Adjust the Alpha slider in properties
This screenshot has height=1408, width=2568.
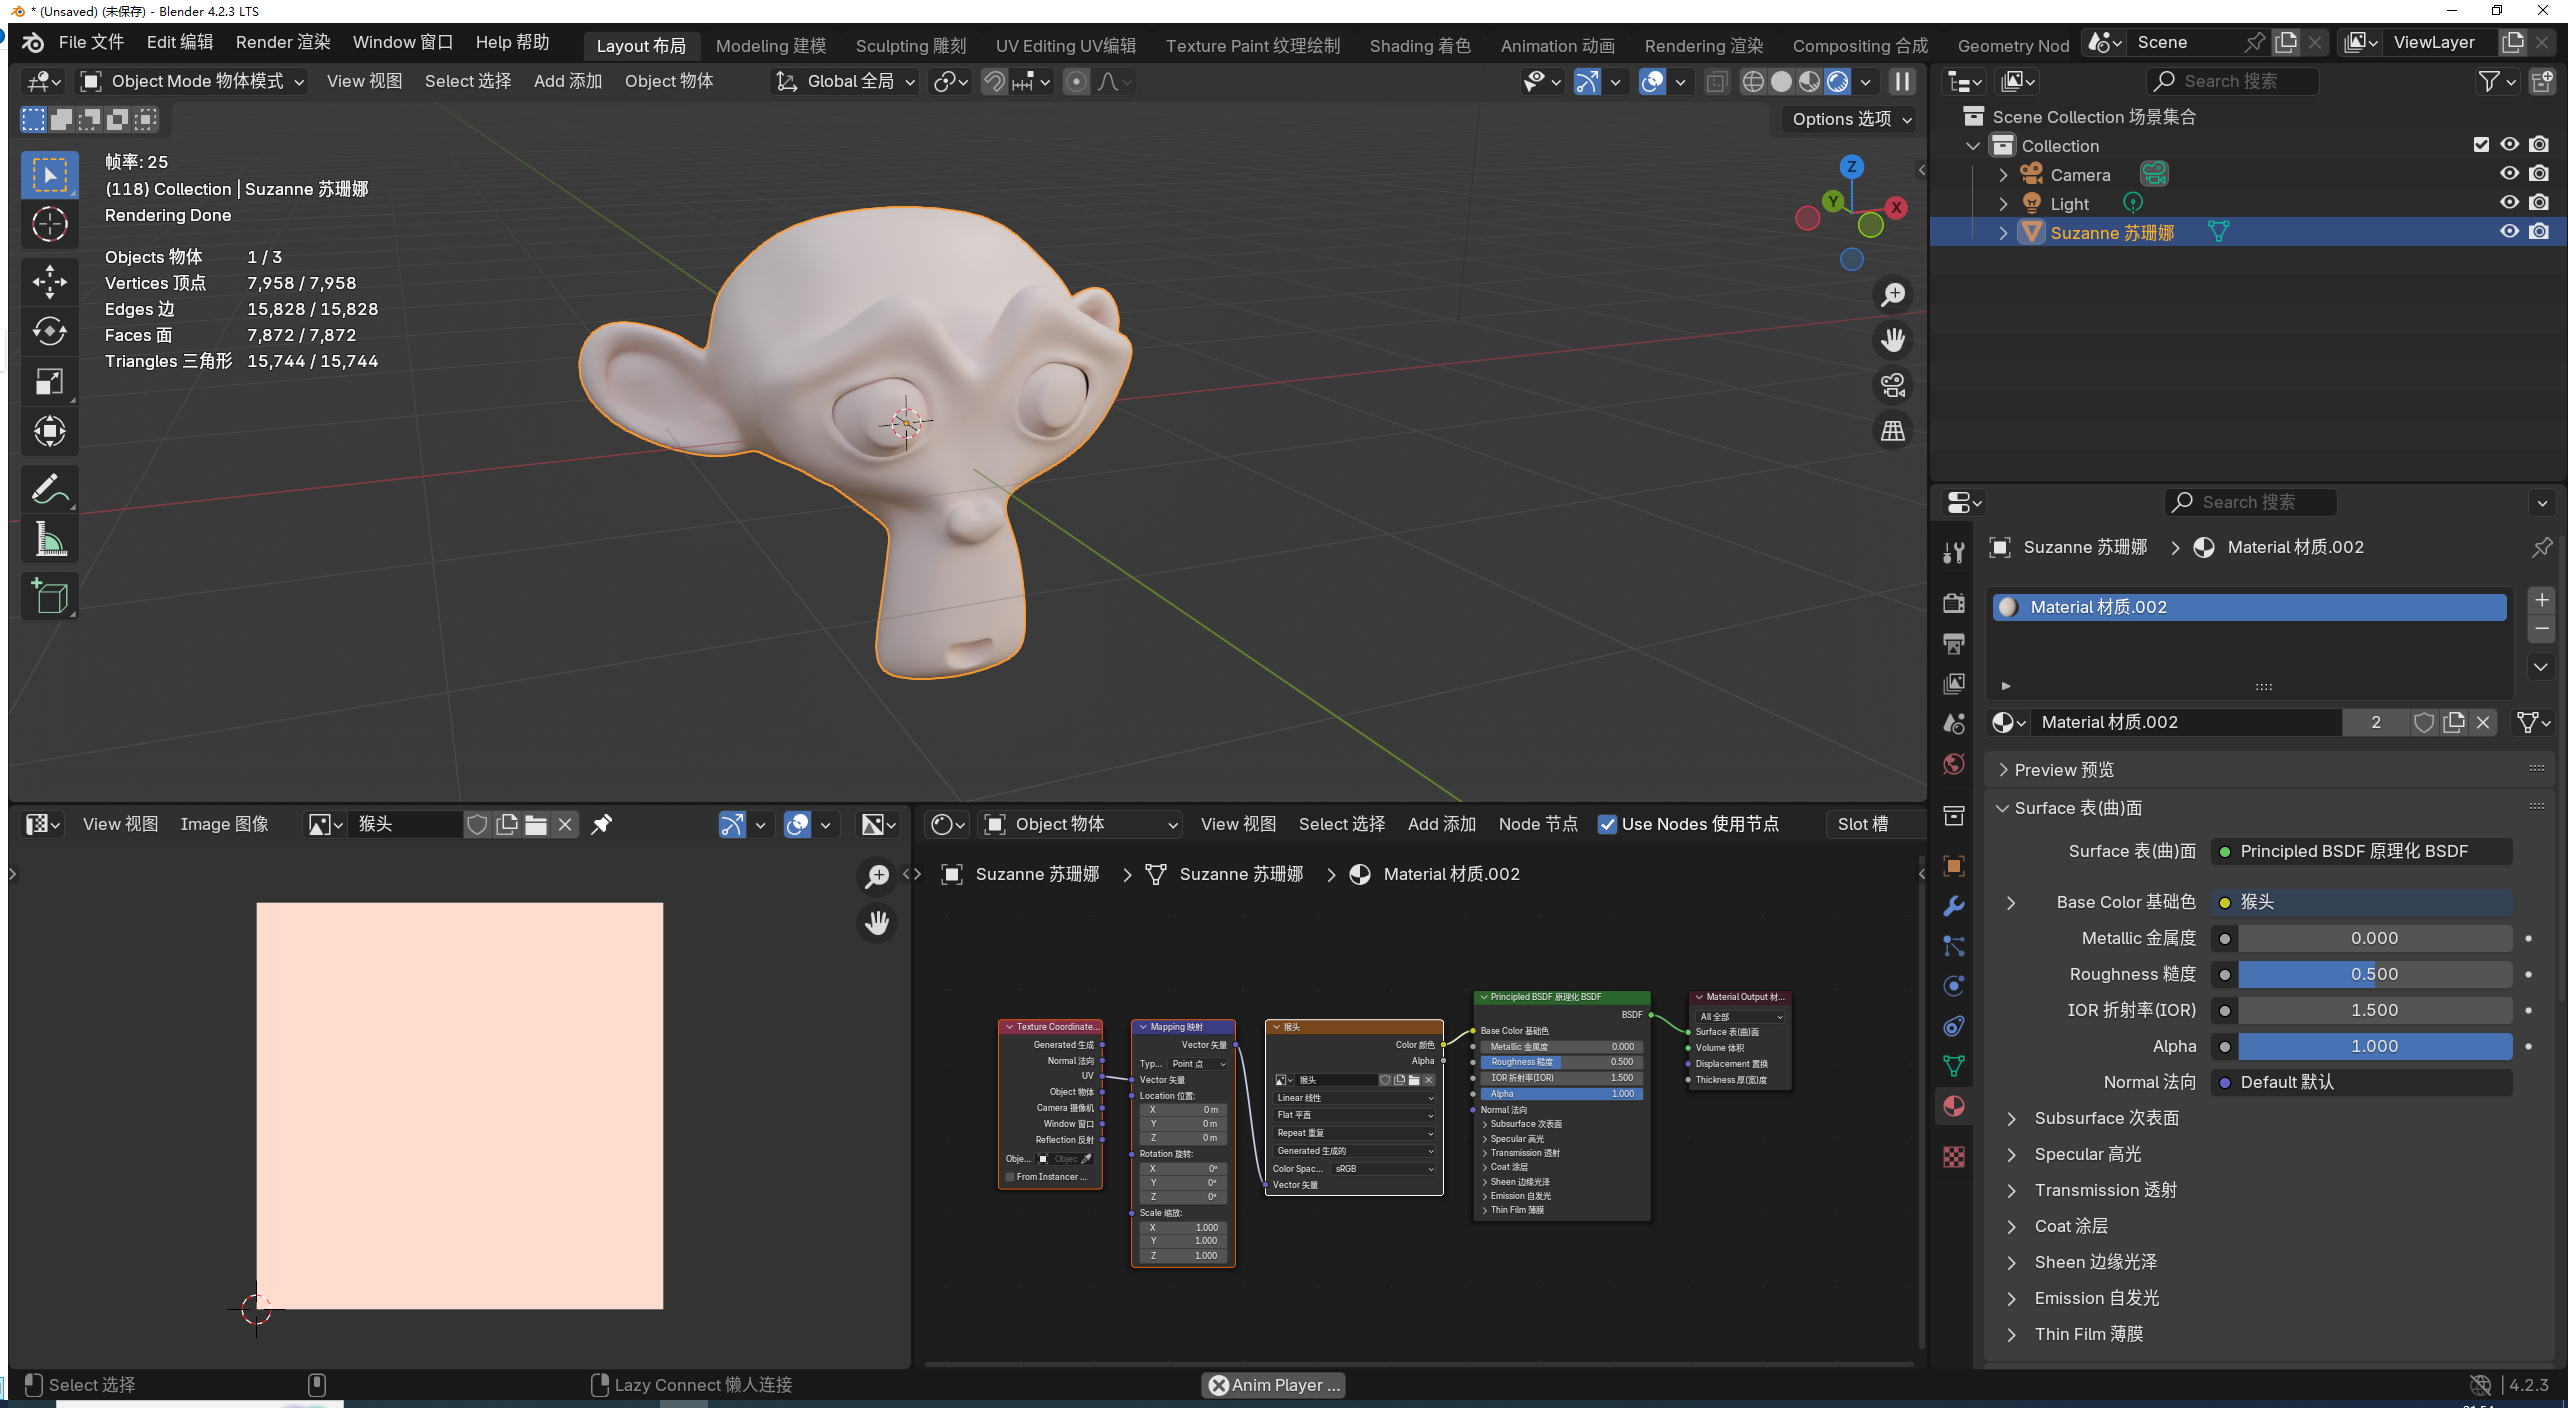(2375, 1047)
